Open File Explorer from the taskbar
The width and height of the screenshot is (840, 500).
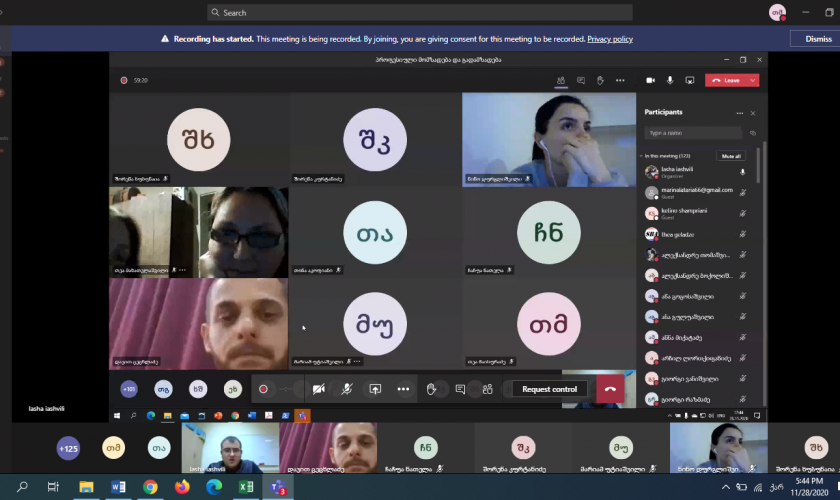[86, 487]
